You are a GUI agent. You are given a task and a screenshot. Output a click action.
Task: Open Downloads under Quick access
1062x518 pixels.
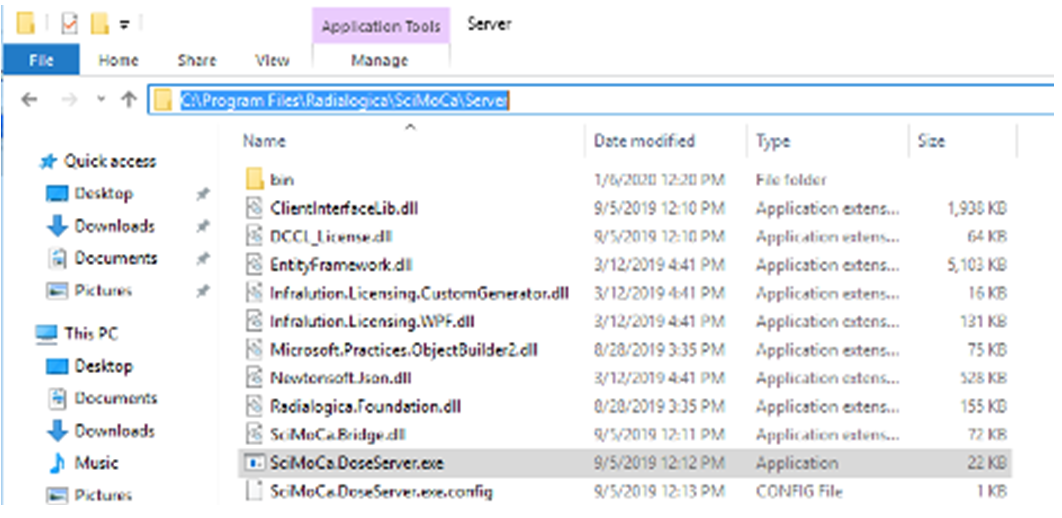pos(114,226)
